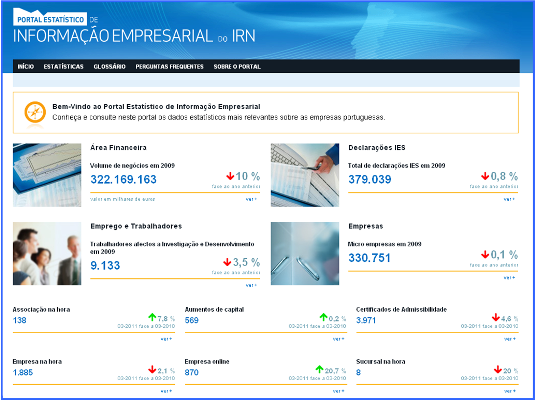
Task: Click red arrow next to 4,6 %
Action: 496,317
